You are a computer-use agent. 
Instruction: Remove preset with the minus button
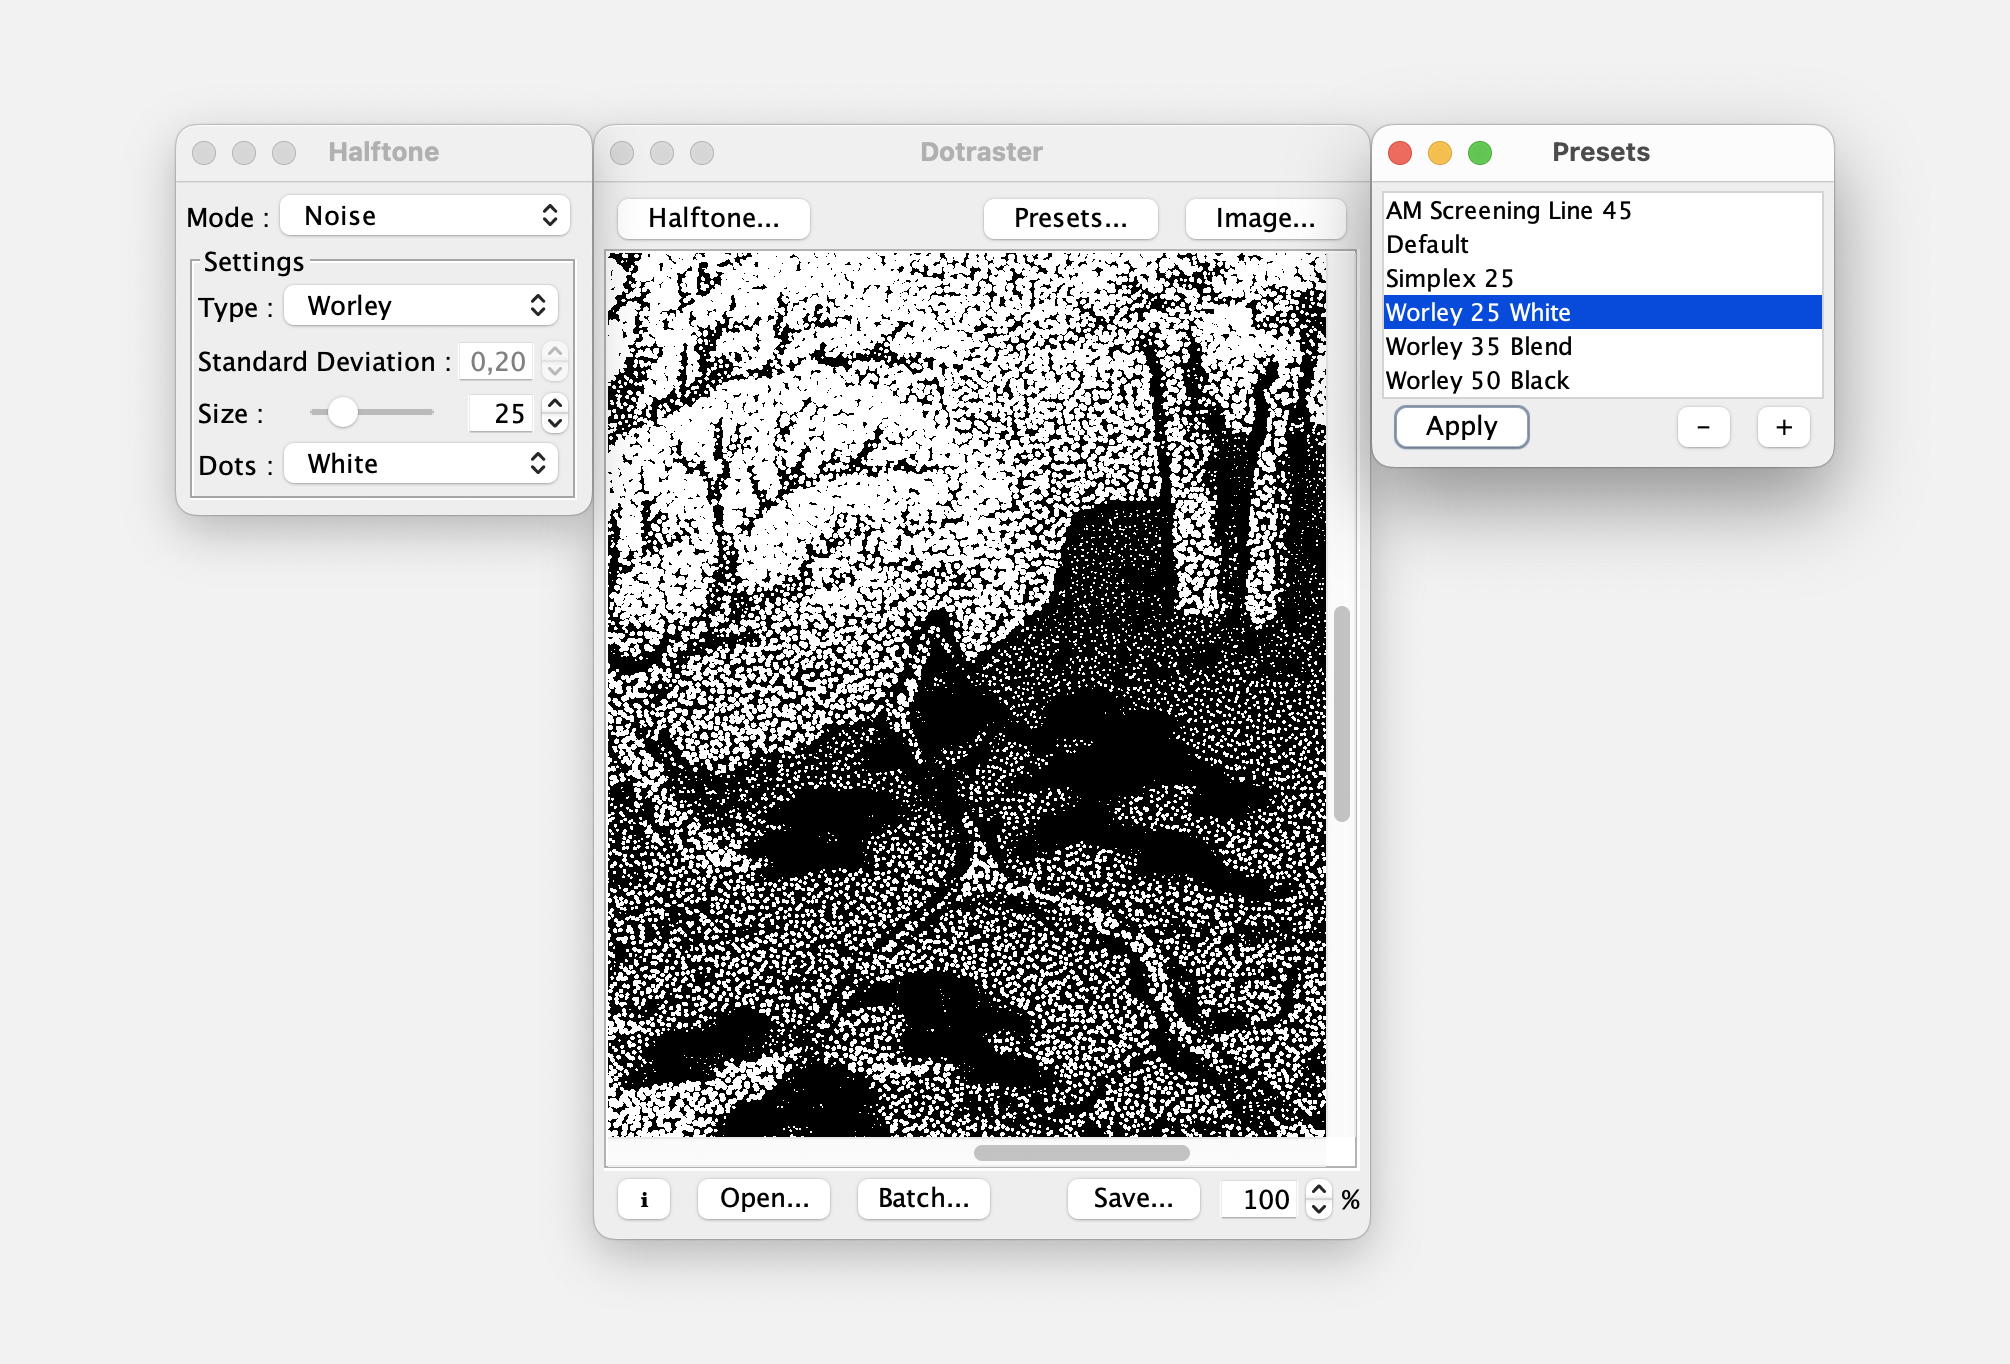1703,427
